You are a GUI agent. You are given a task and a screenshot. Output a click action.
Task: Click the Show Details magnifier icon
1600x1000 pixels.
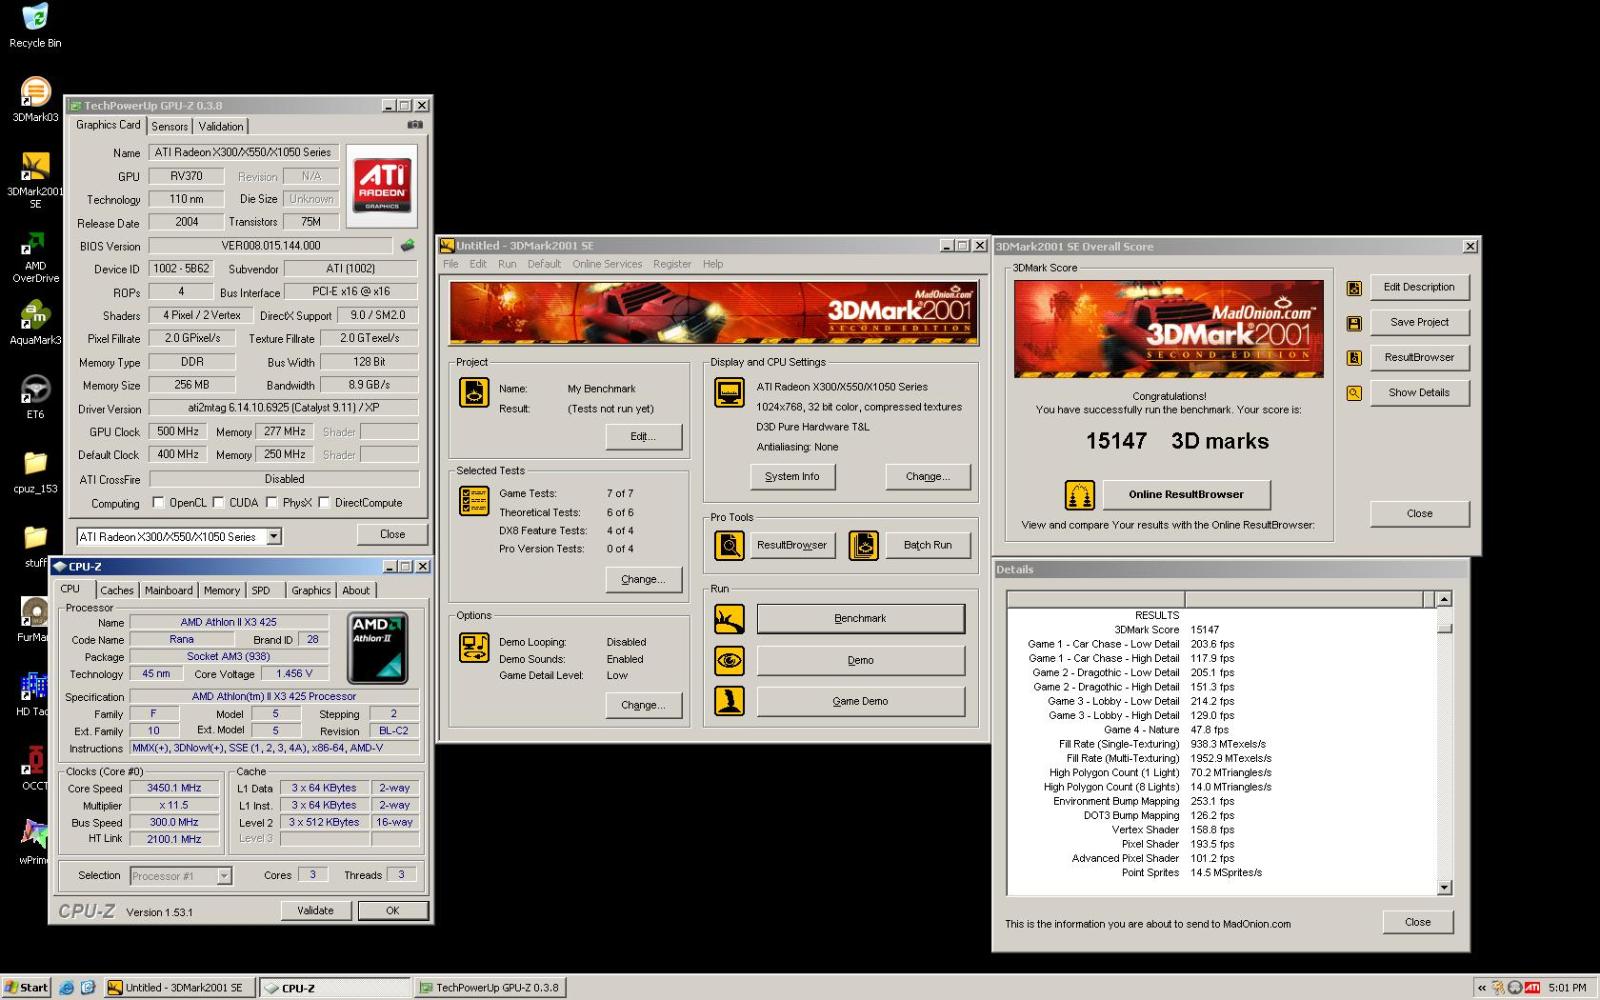1354,393
